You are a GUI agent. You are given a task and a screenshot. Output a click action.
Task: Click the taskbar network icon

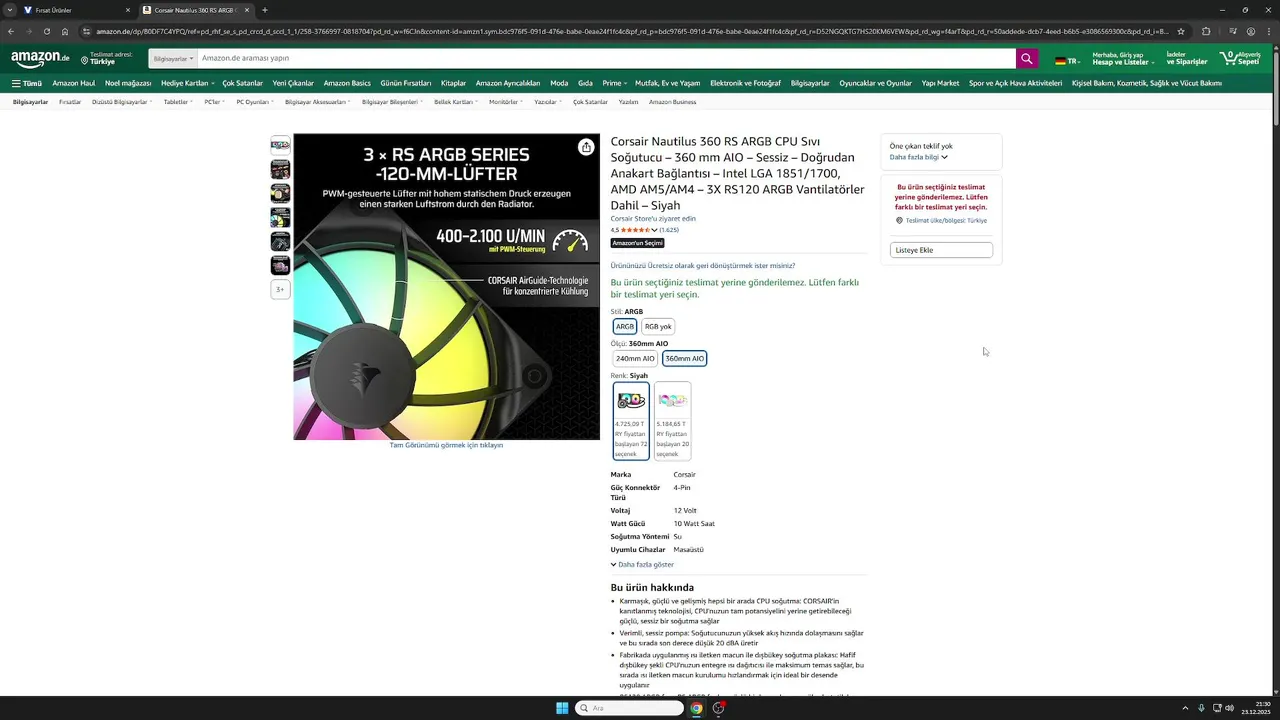(x=1217, y=708)
